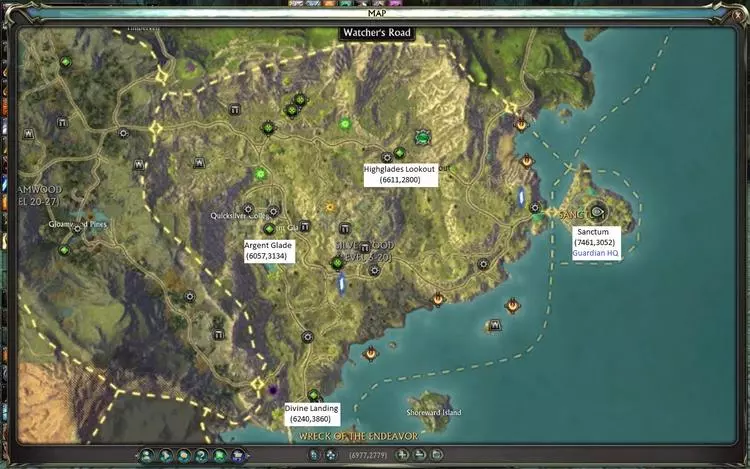The height and width of the screenshot is (469, 750).
Task: Toggle the arrow filter icon in the bottom bar
Action: [165, 456]
